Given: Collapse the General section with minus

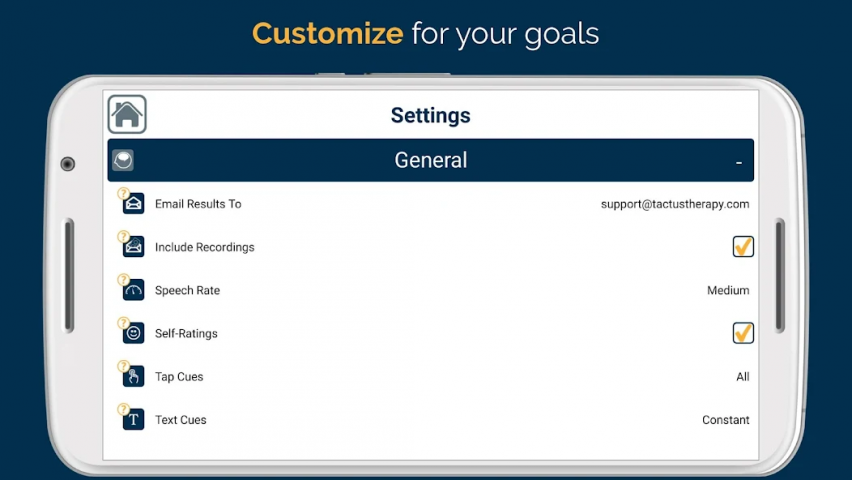Looking at the screenshot, I should tap(739, 161).
